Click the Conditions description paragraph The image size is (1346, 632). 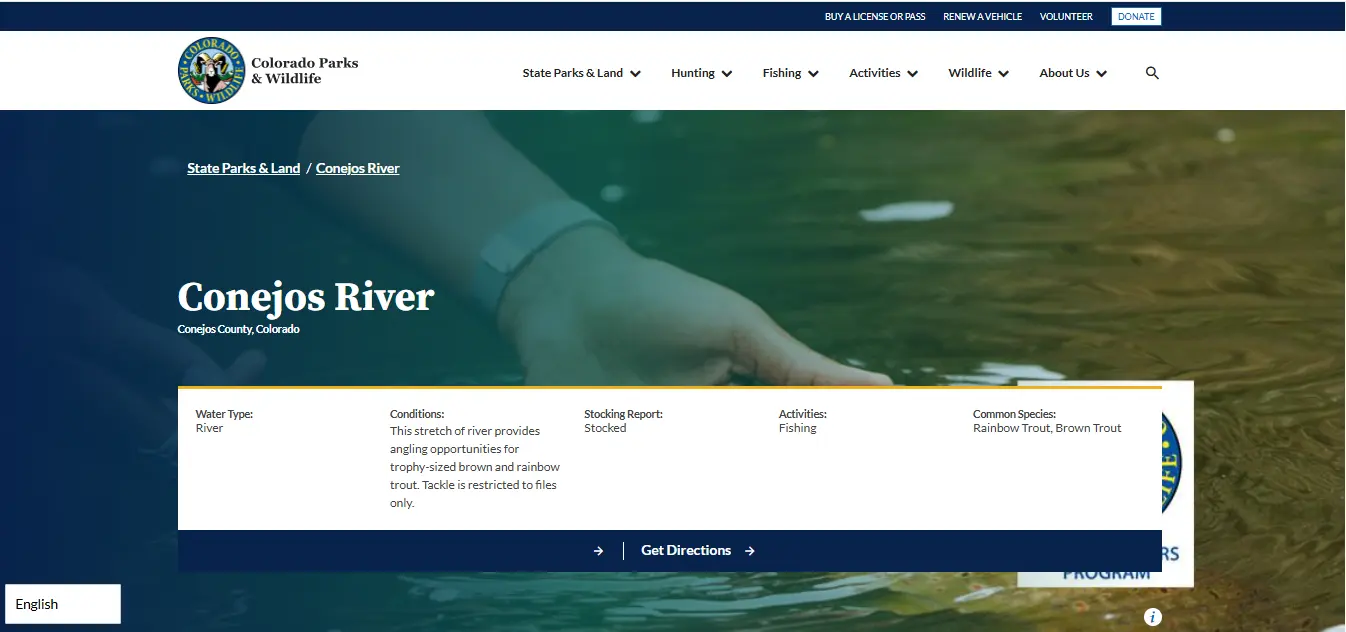475,467
